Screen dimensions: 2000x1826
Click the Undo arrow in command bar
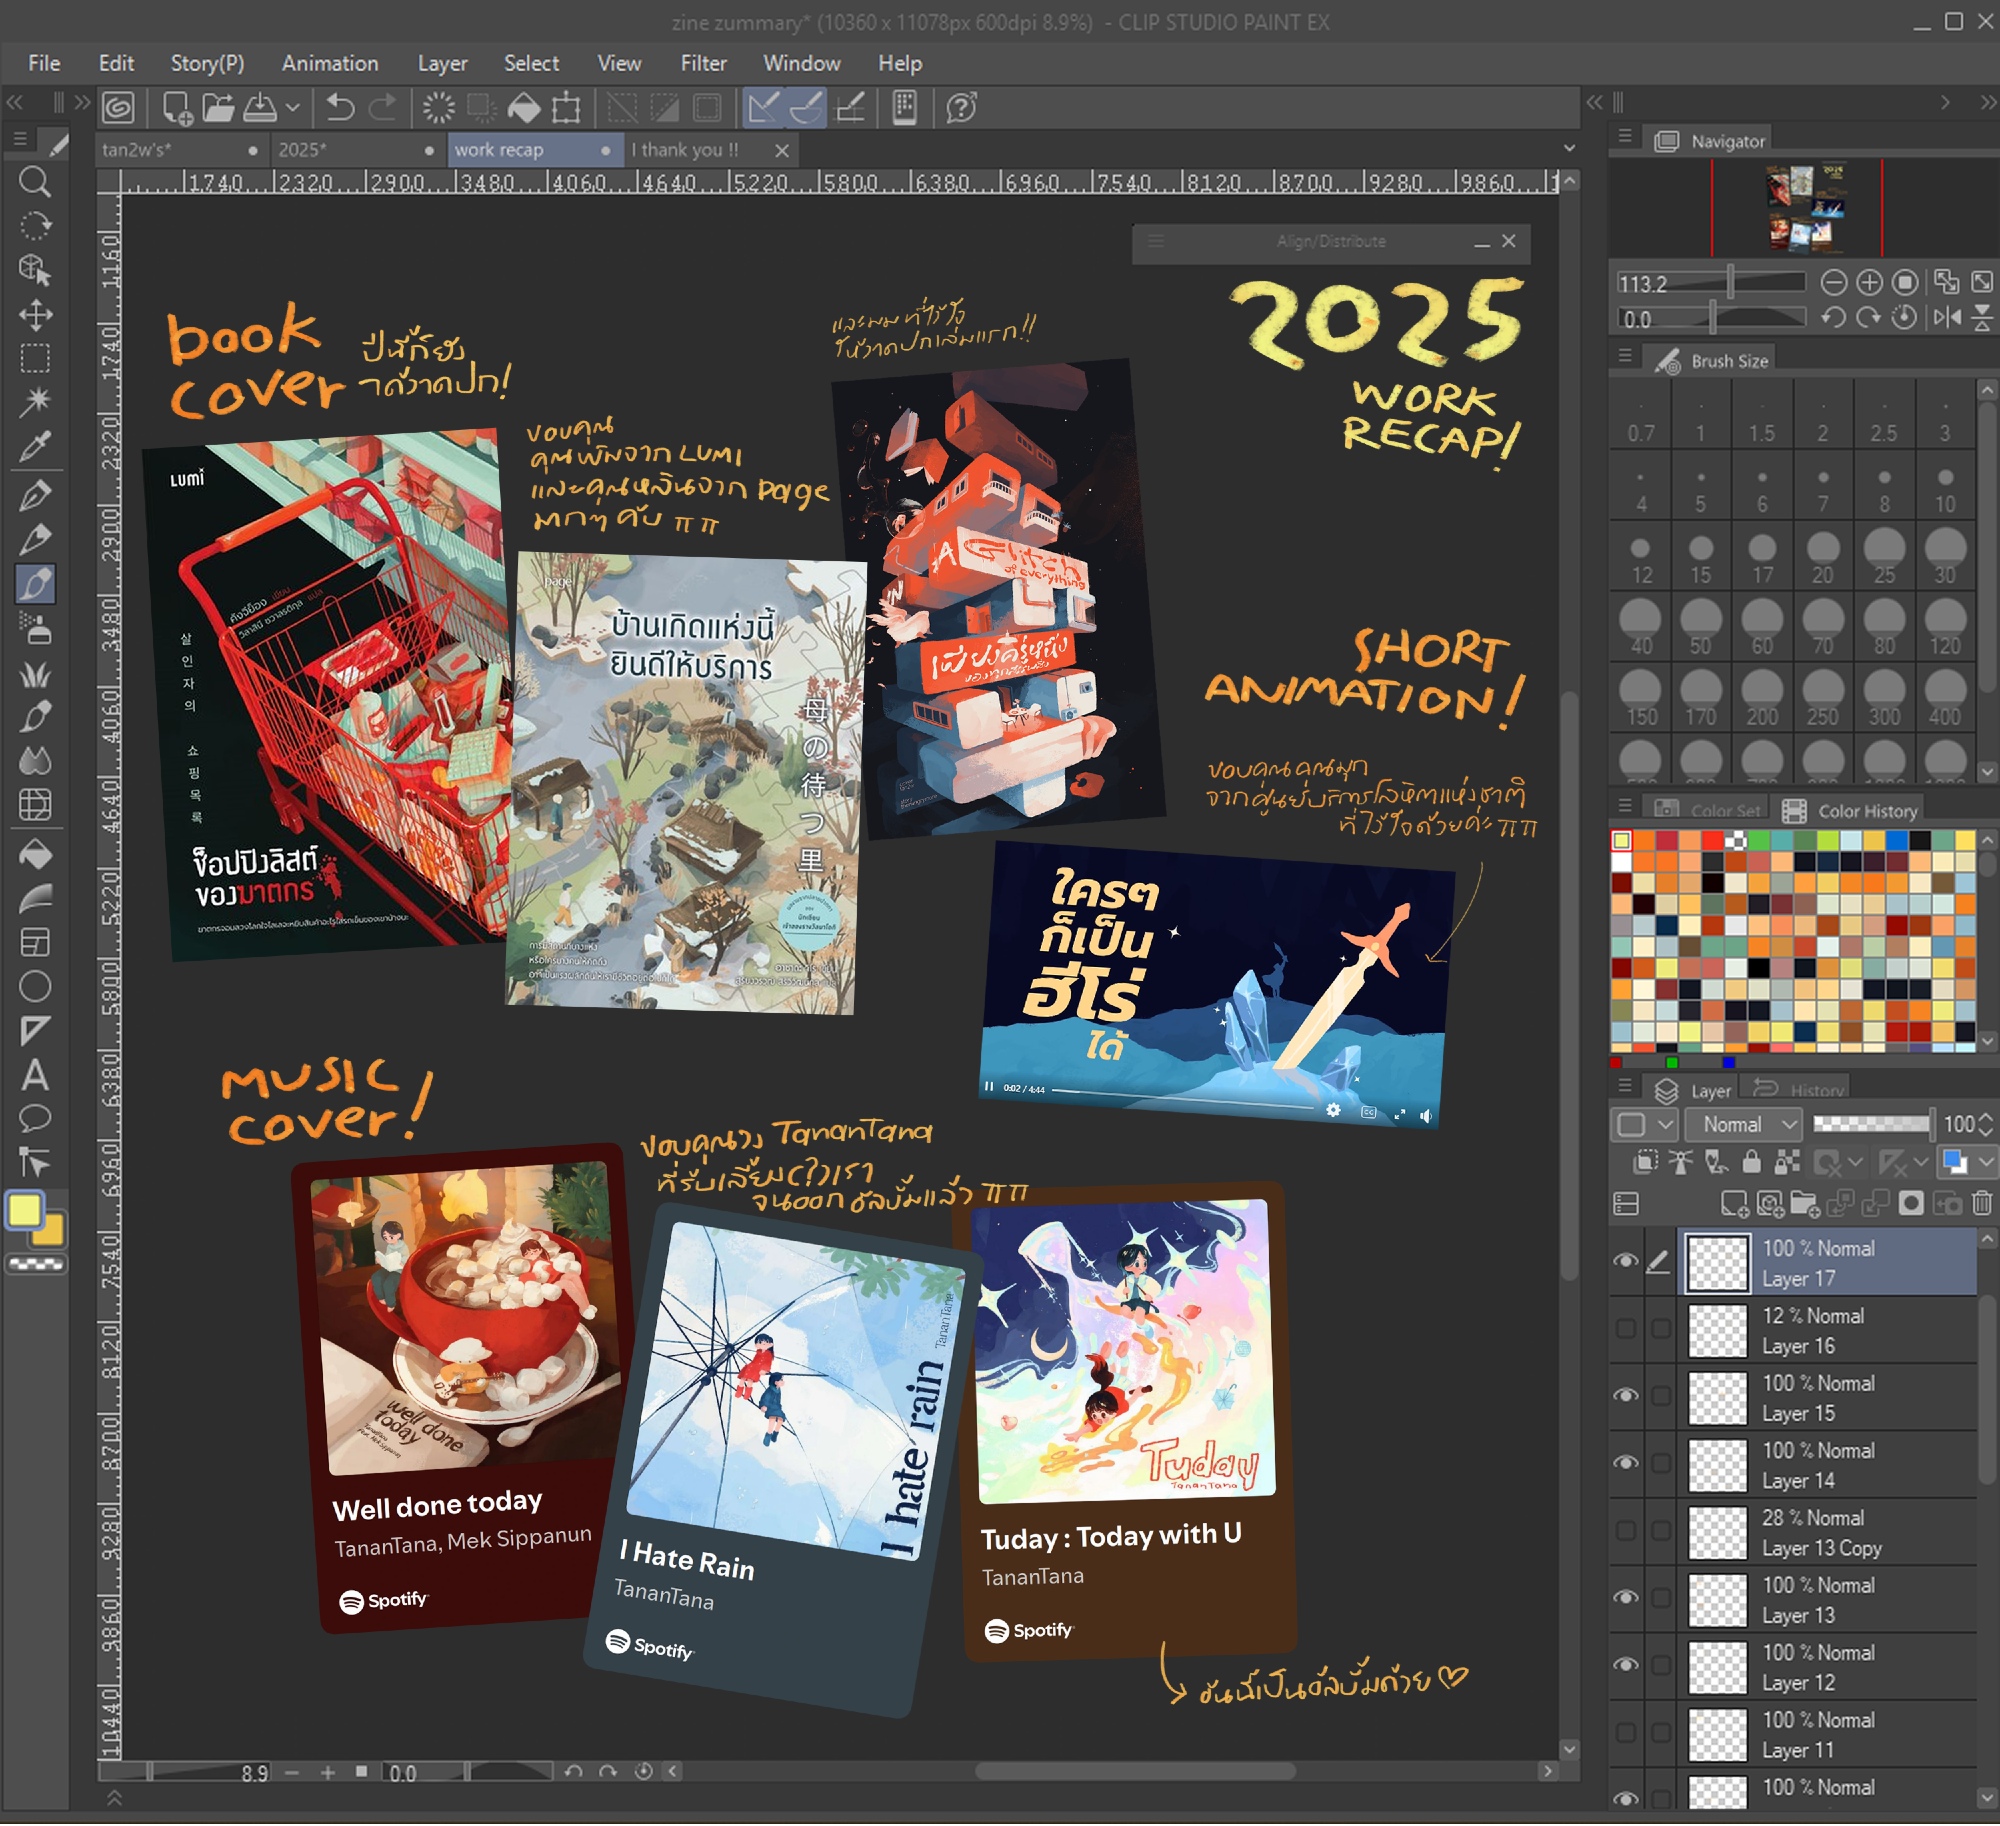click(x=340, y=107)
